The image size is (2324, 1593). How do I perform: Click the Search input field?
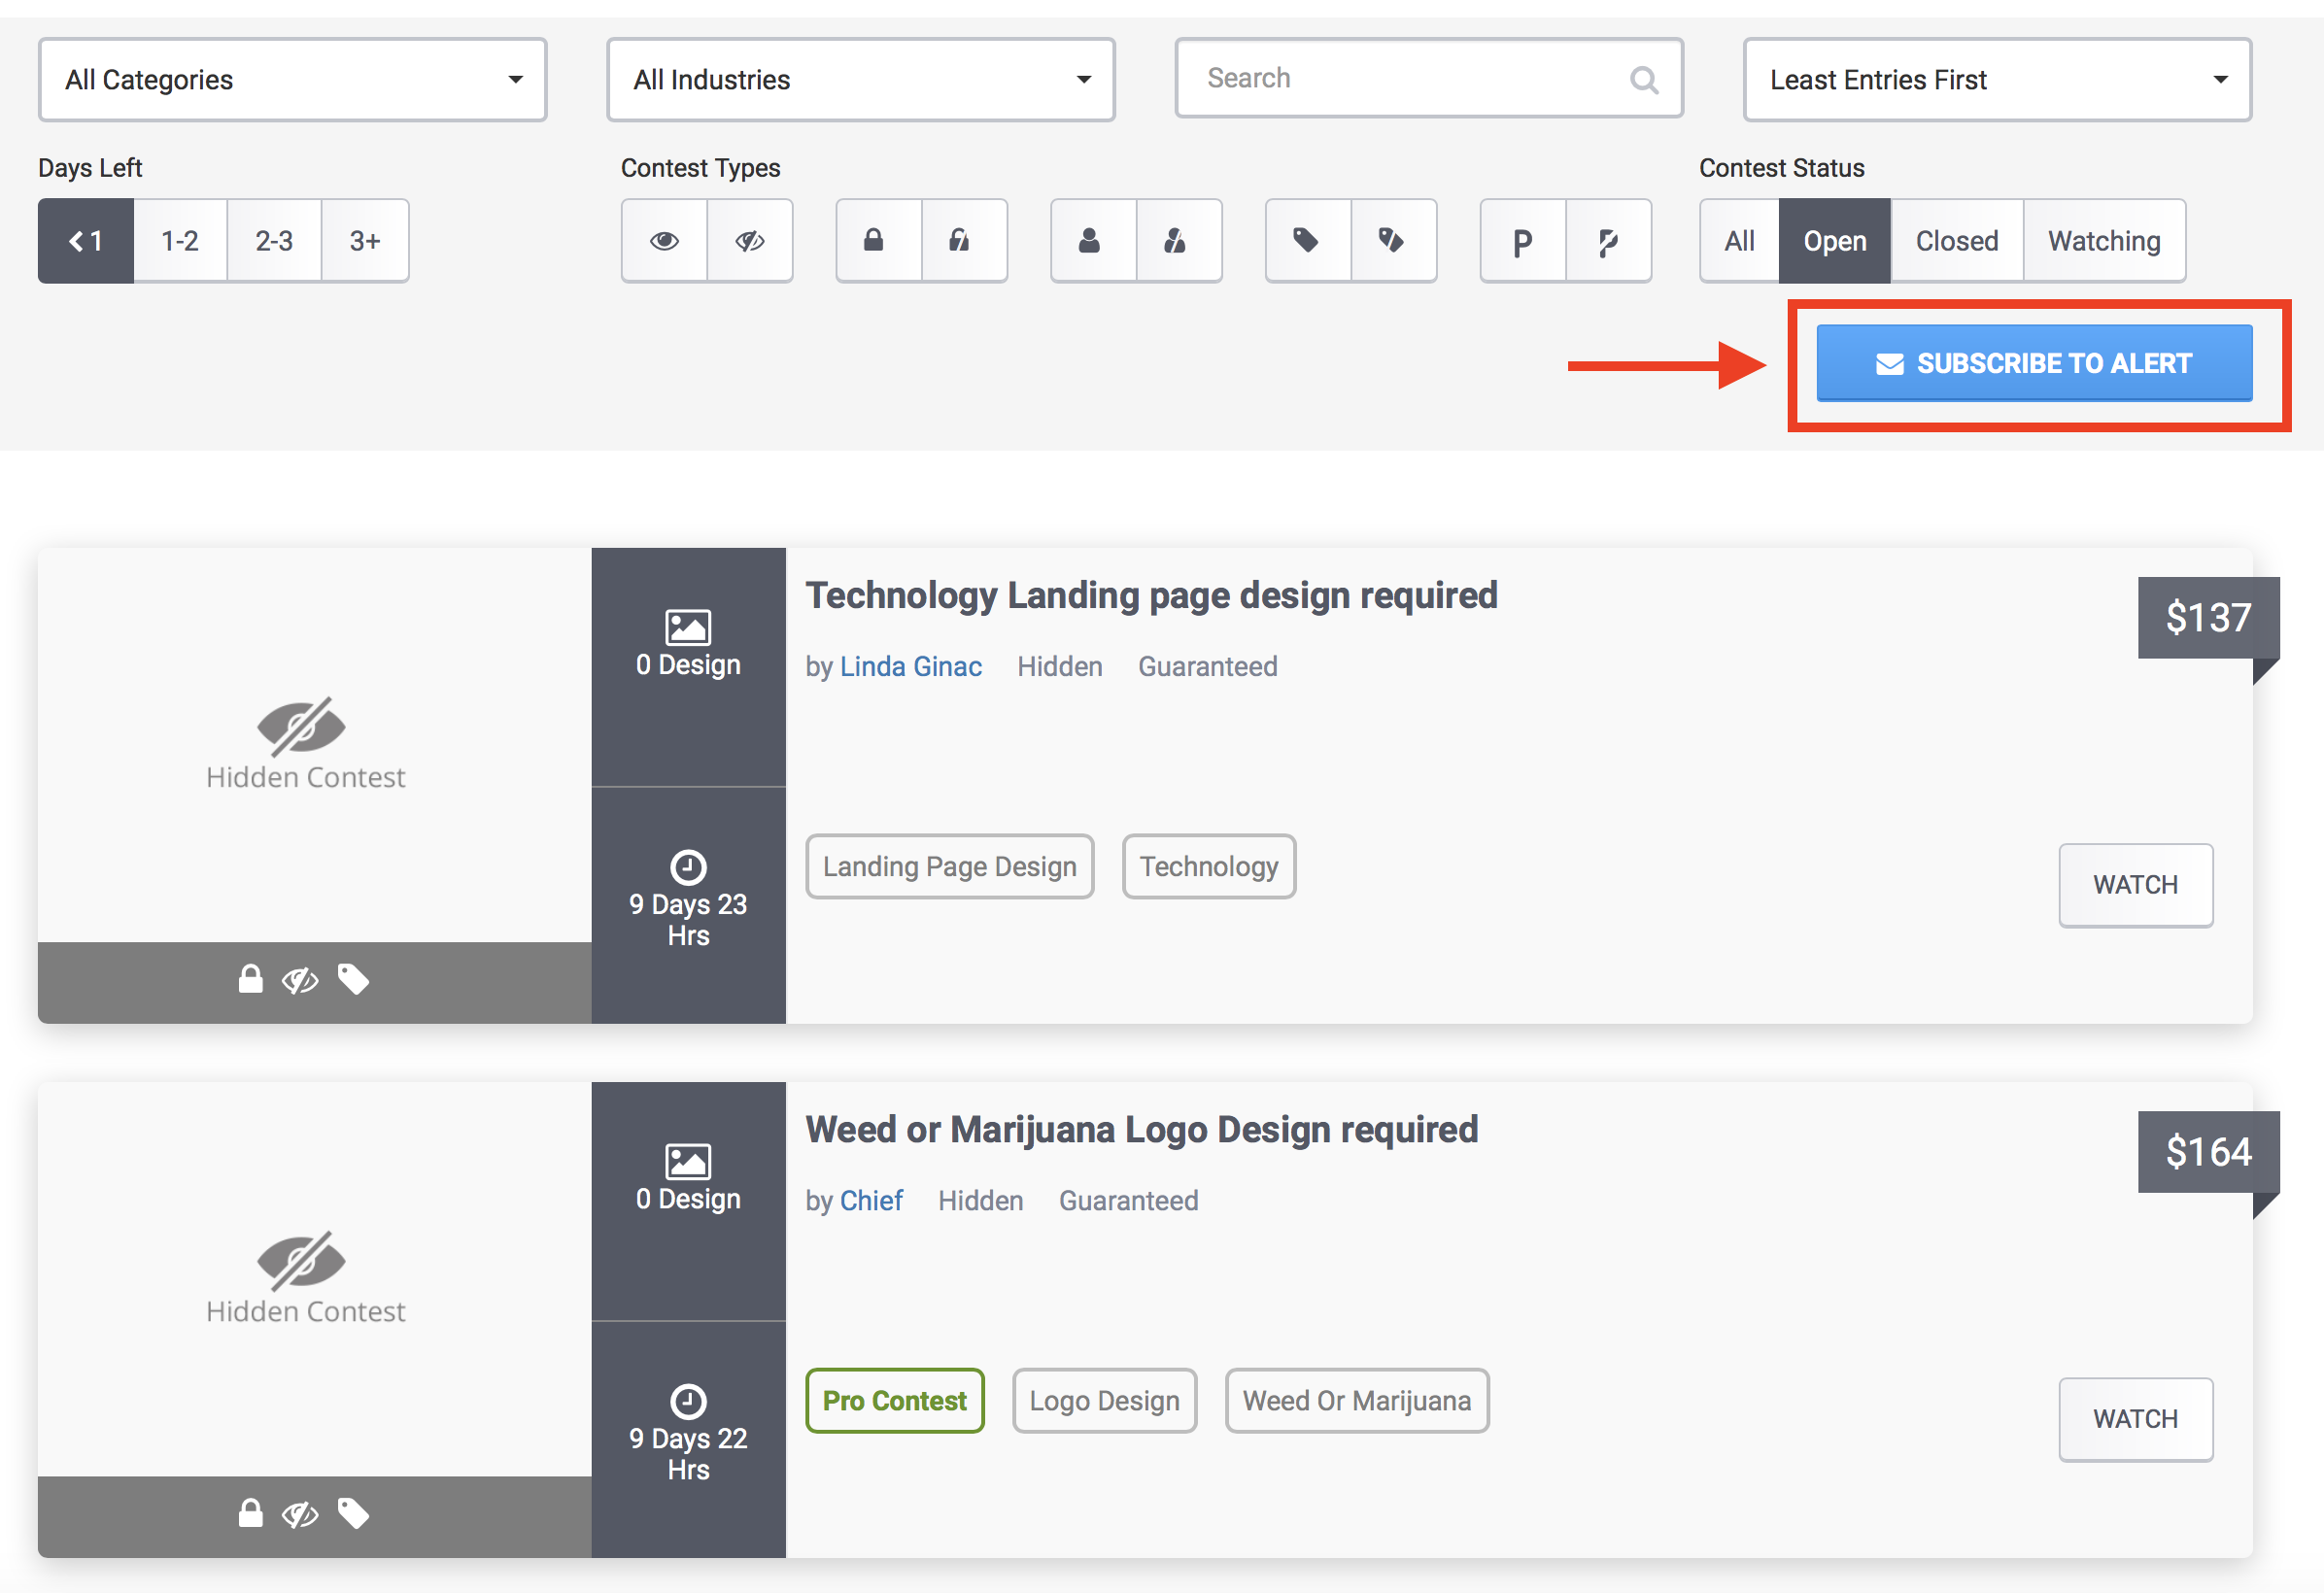(x=1425, y=78)
